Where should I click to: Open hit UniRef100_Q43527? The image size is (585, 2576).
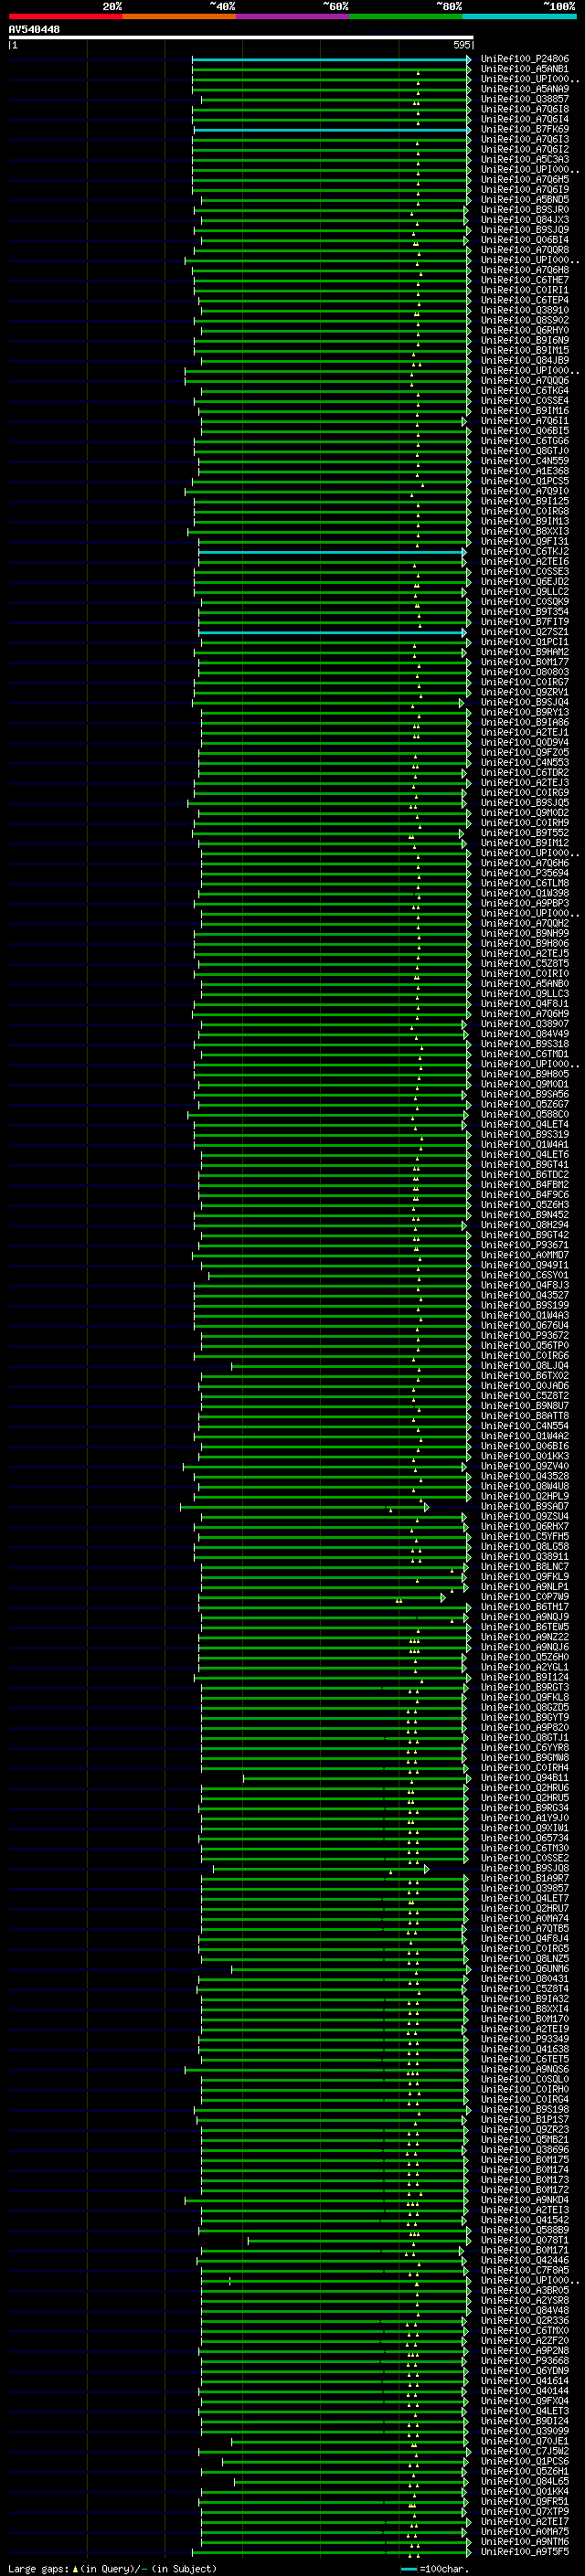[x=524, y=1295]
